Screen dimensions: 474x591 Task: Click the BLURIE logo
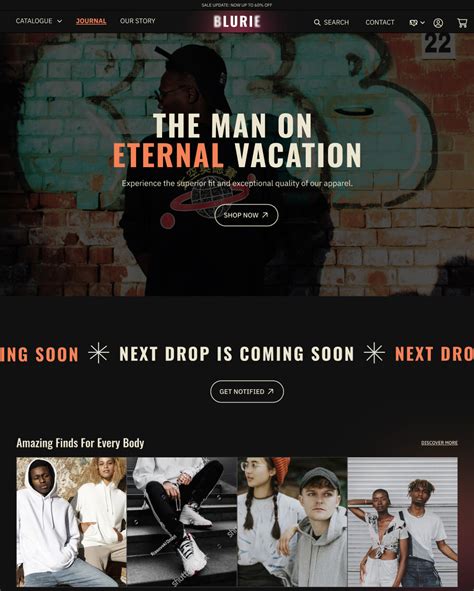point(237,21)
